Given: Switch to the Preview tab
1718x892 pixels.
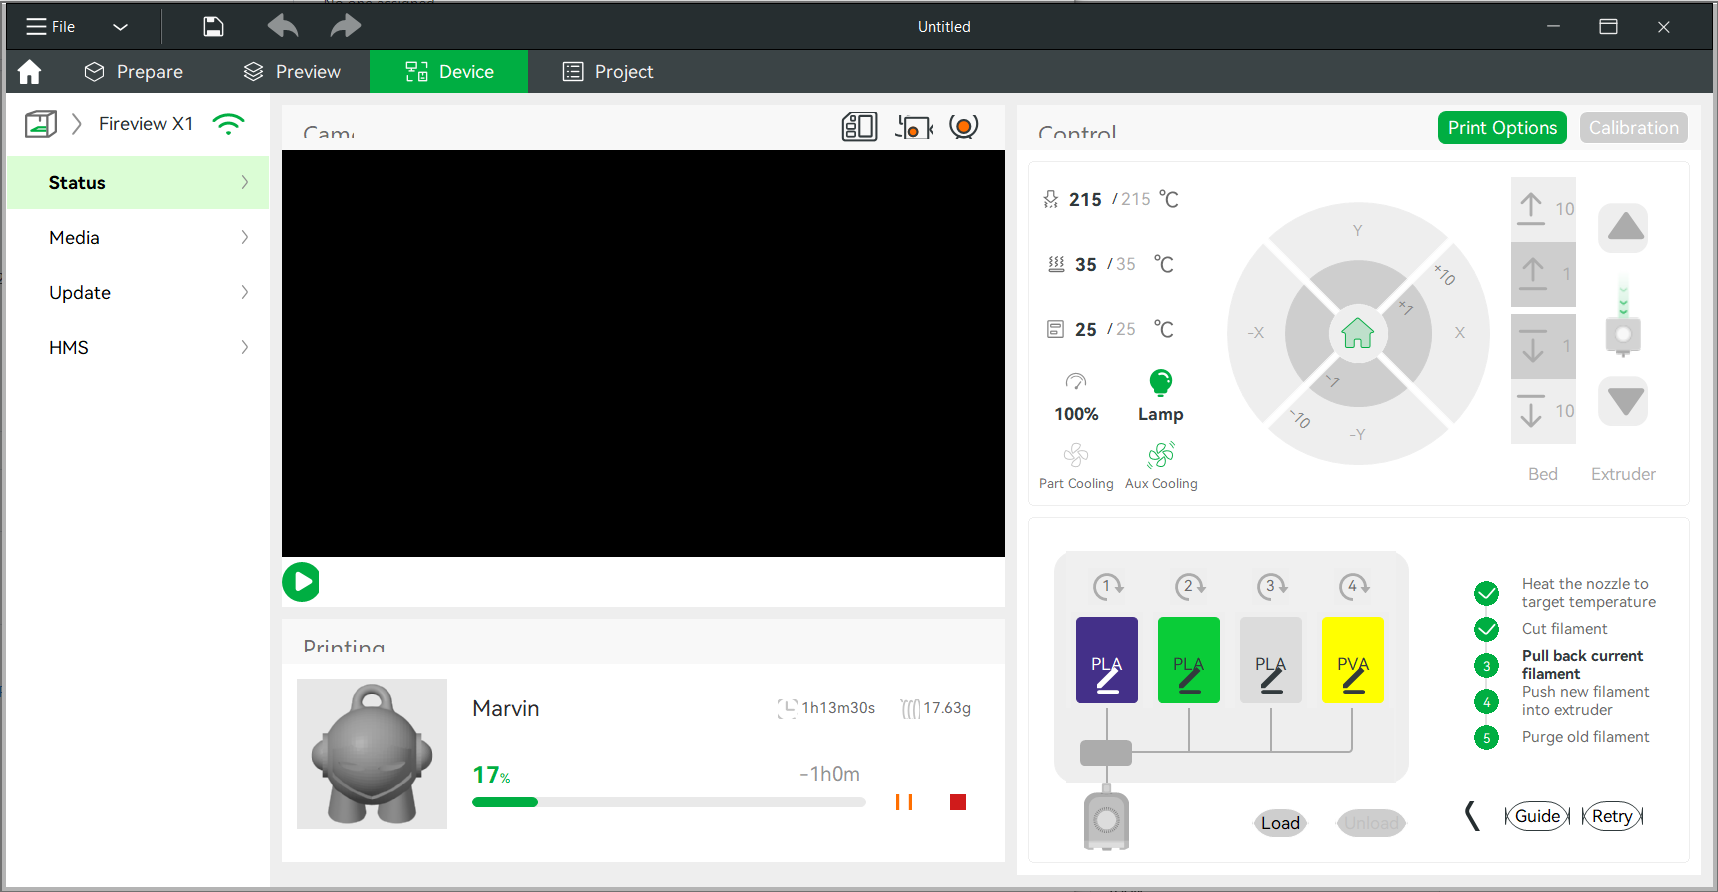Looking at the screenshot, I should coord(292,72).
